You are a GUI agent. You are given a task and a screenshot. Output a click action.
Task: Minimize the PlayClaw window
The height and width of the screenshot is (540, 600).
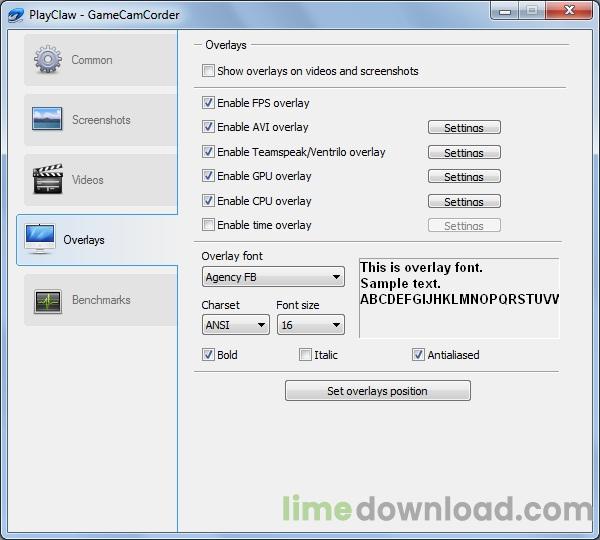tap(505, 11)
